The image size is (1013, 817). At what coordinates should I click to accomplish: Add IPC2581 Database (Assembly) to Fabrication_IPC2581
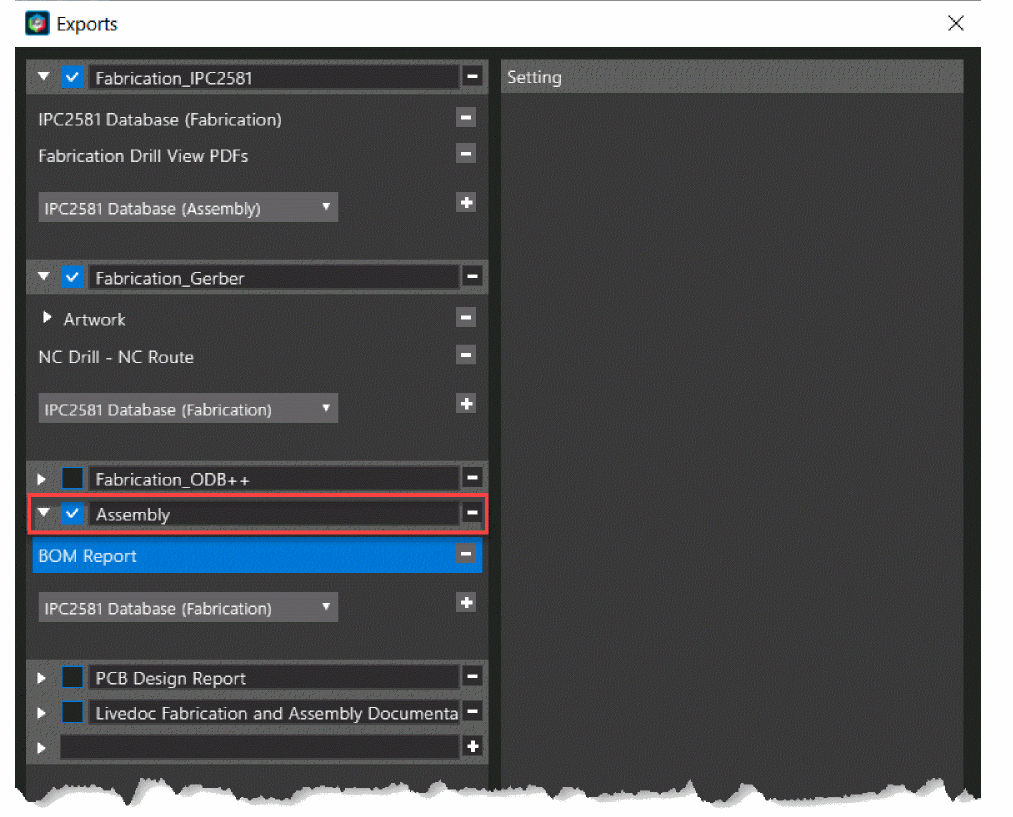pyautogui.click(x=466, y=203)
